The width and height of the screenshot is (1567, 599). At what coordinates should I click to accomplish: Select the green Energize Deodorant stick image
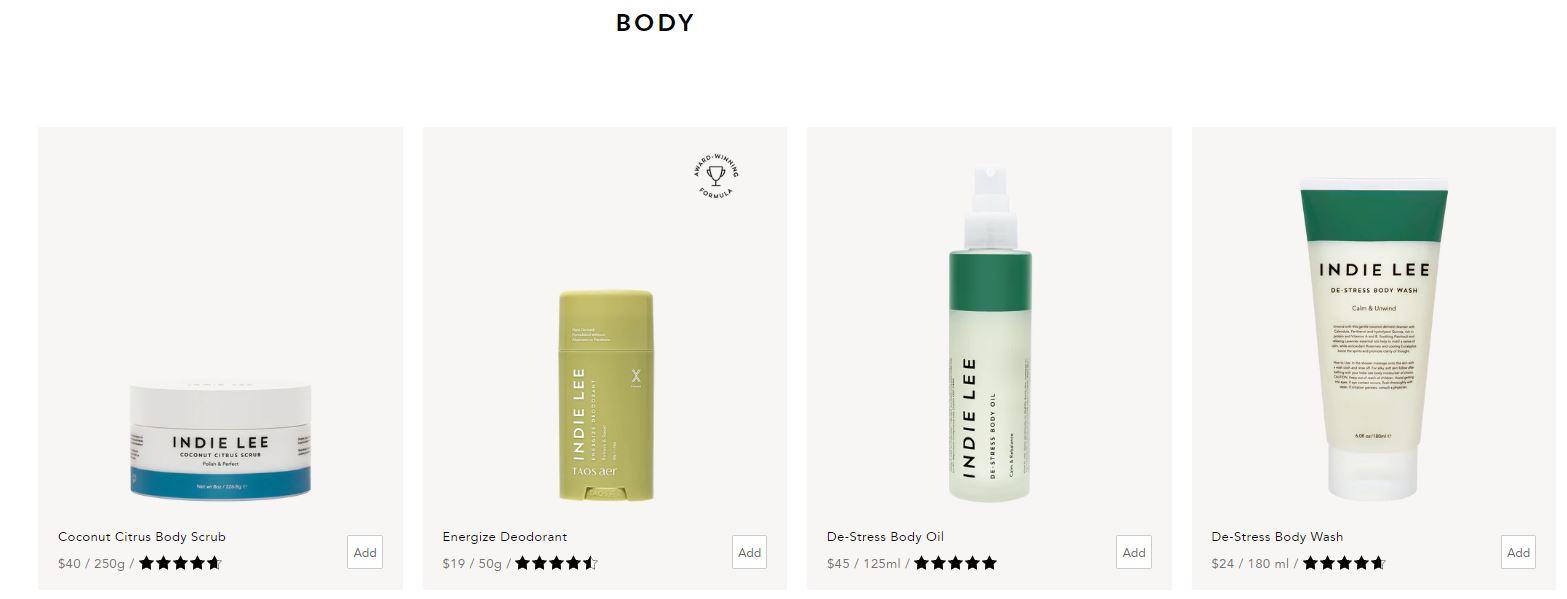pos(606,395)
